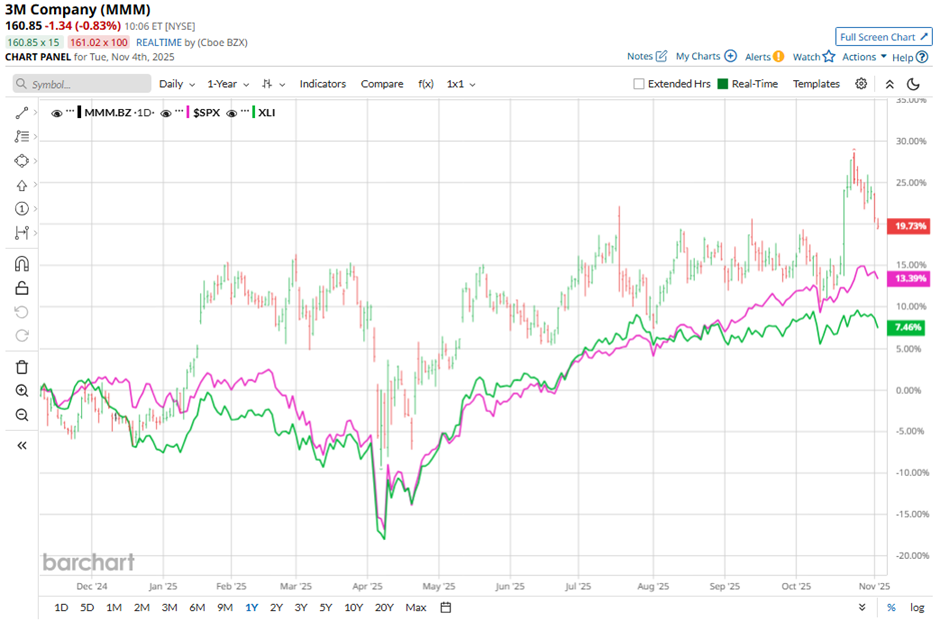Viewport: 940px width, 621px height.
Task: Zoom in using the magnifier plus icon
Action: tap(21, 390)
